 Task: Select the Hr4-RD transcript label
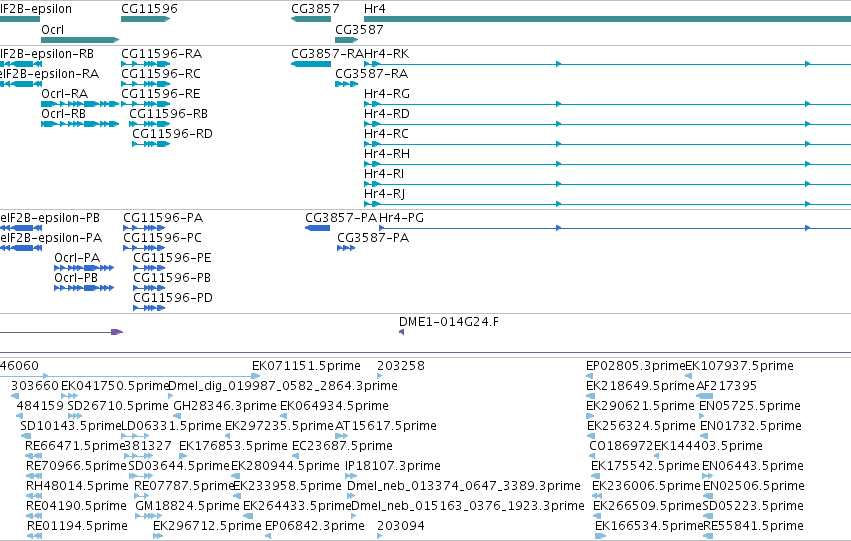click(x=387, y=114)
